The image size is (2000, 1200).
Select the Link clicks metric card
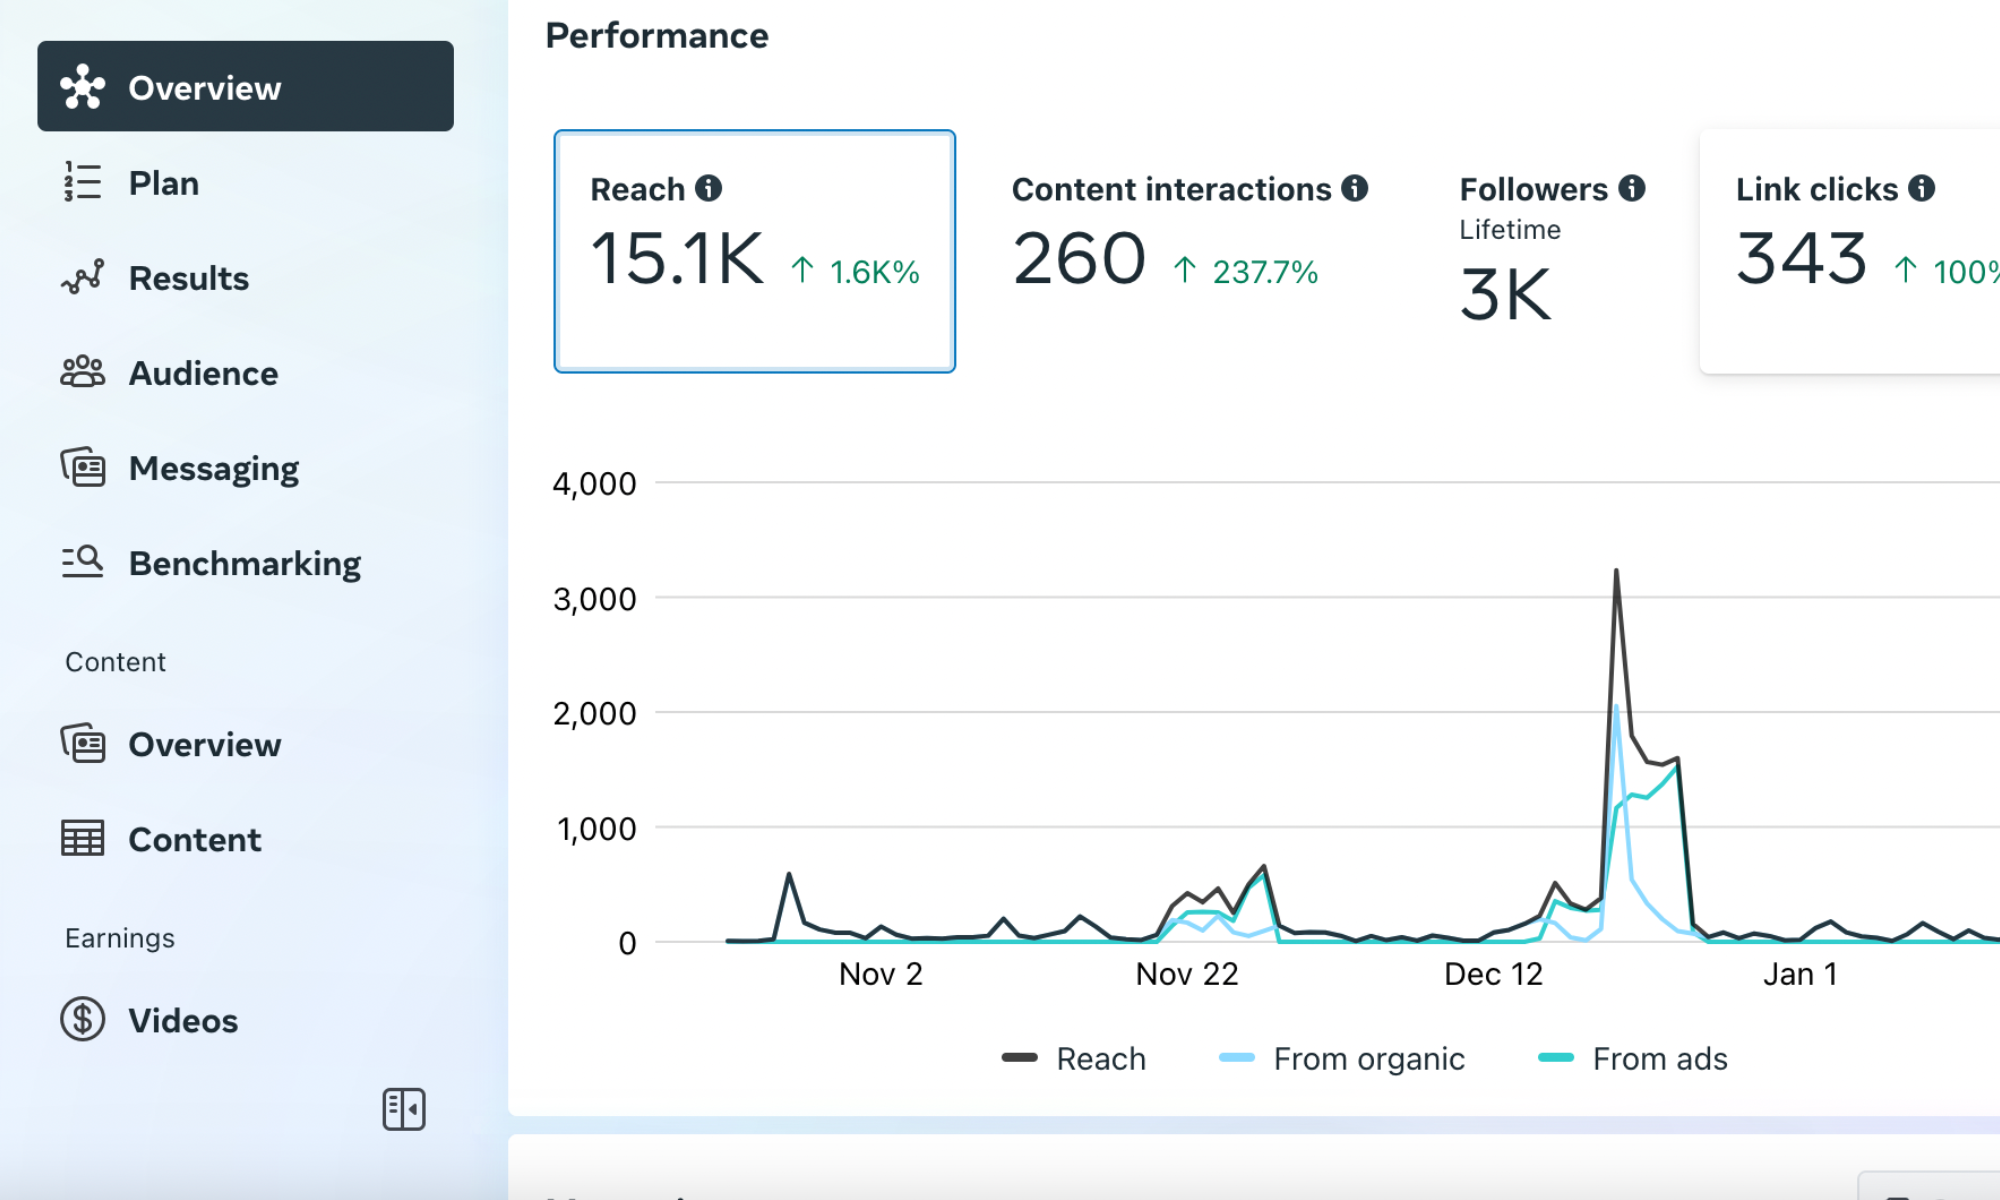pos(1850,250)
